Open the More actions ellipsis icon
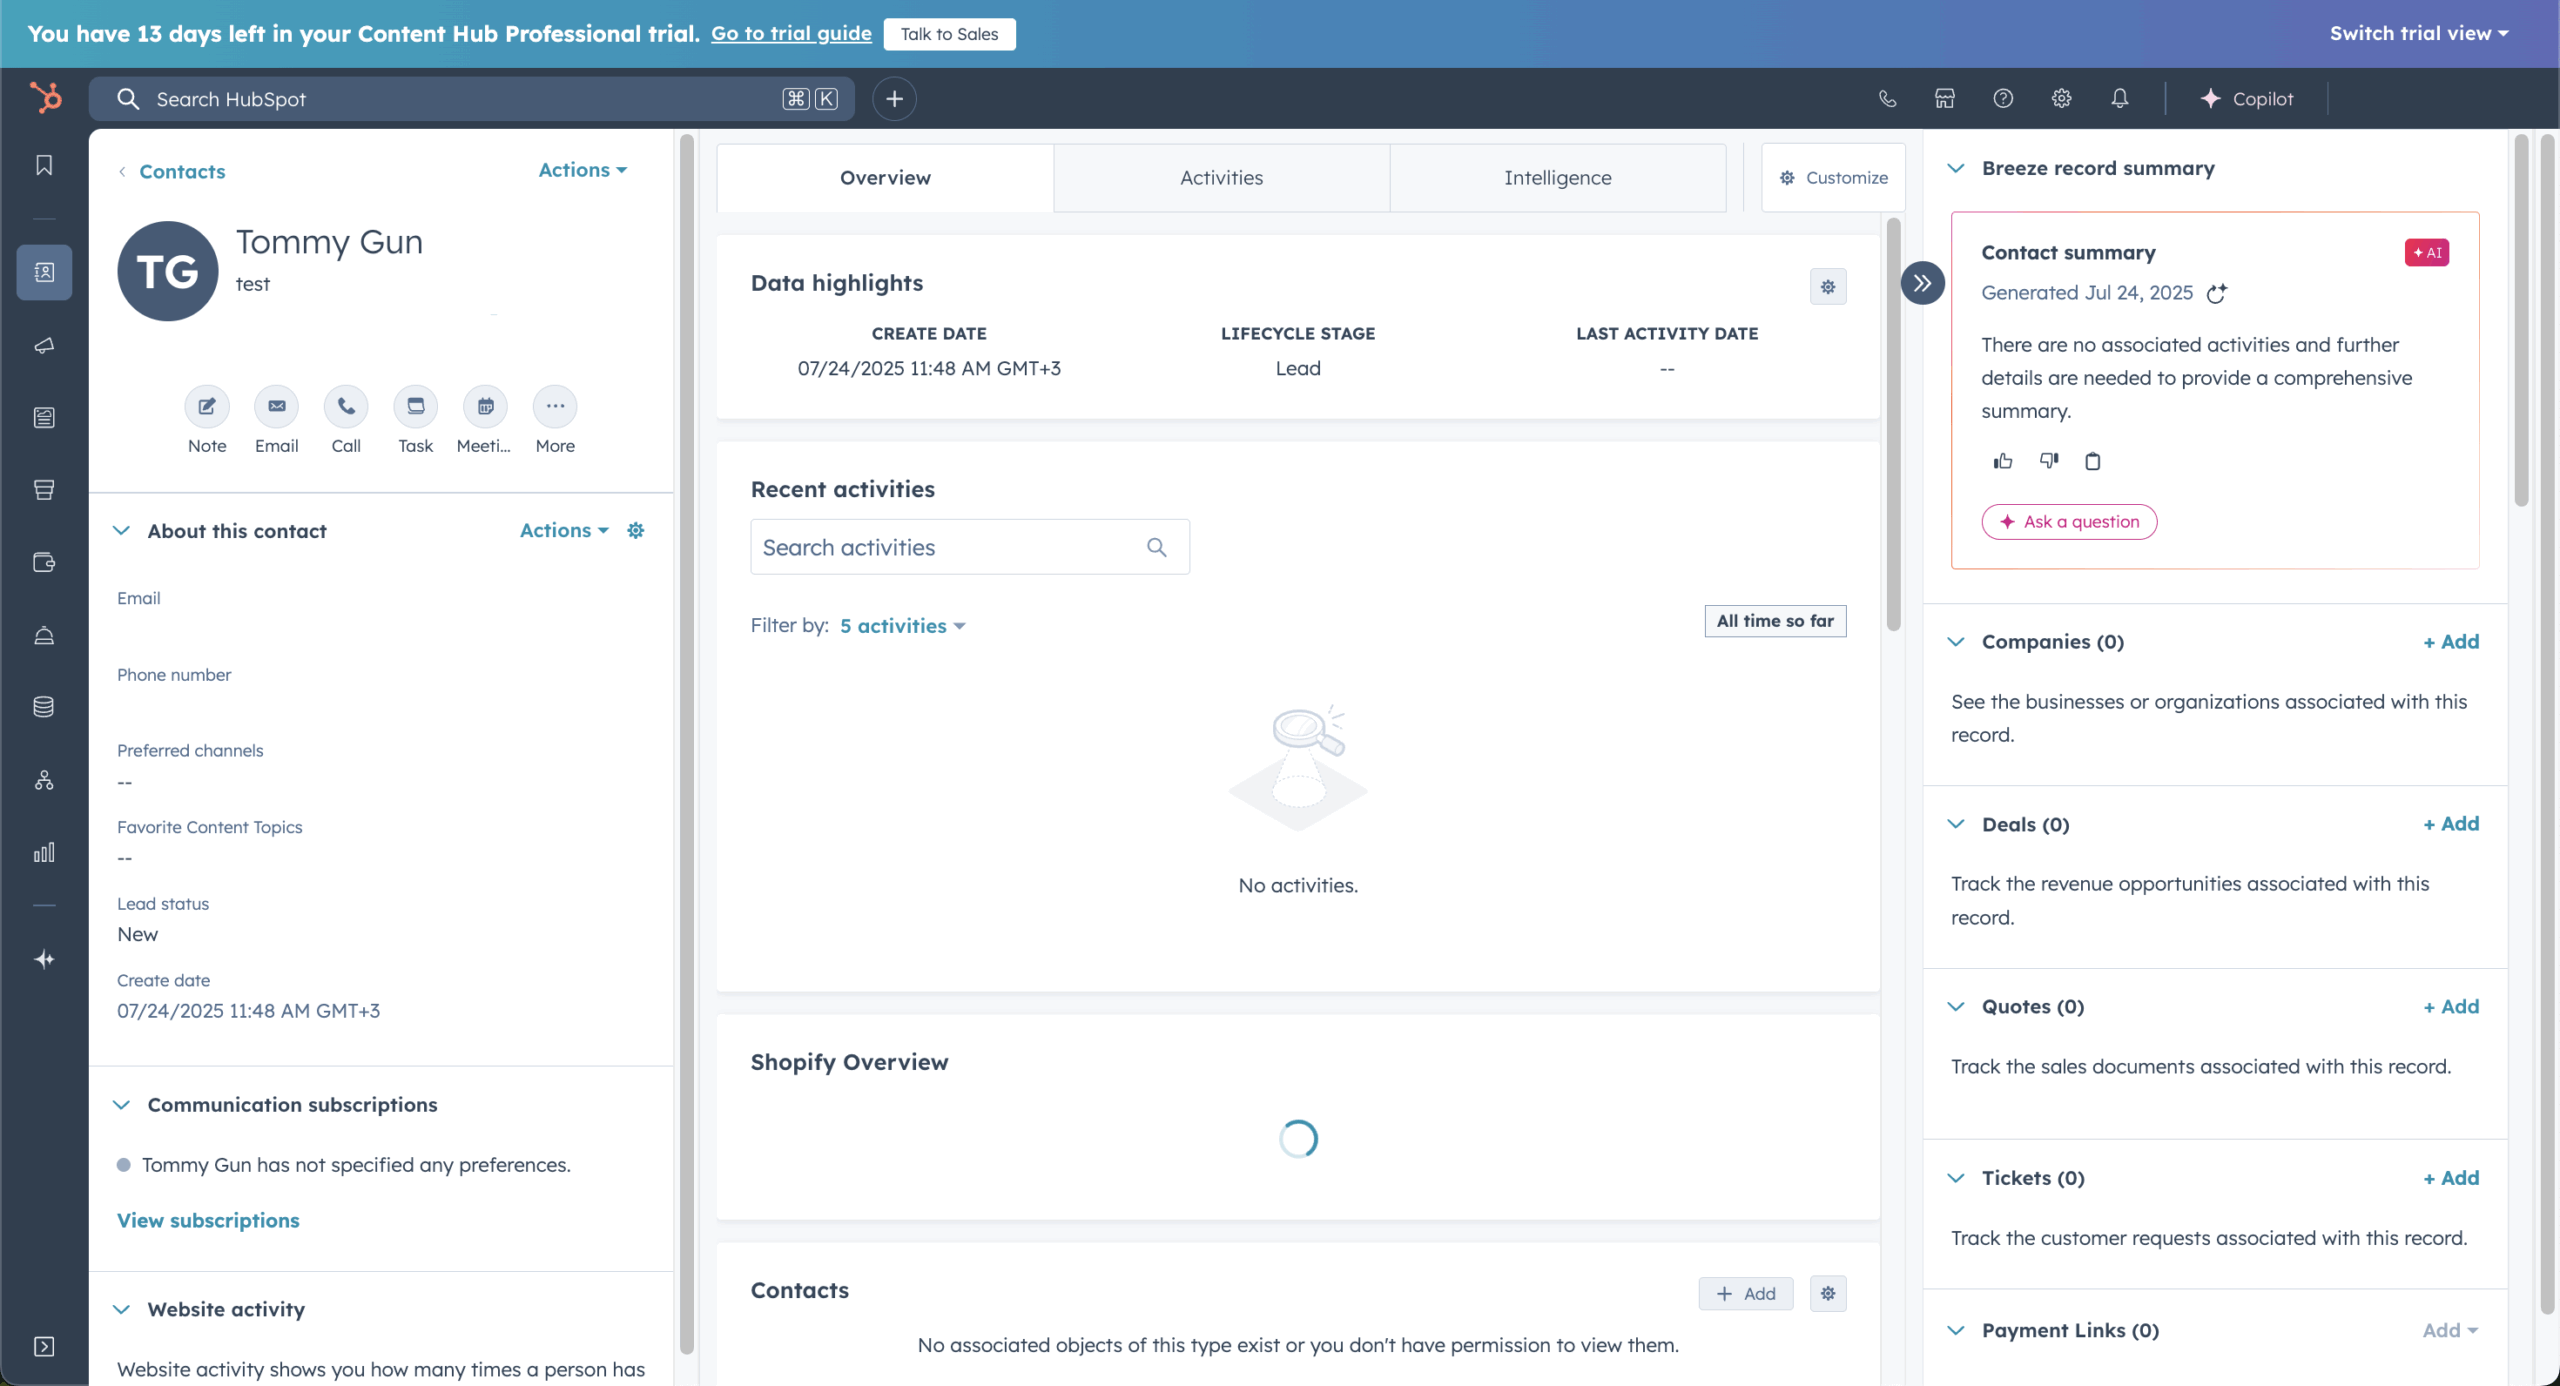This screenshot has width=2560, height=1386. (555, 406)
